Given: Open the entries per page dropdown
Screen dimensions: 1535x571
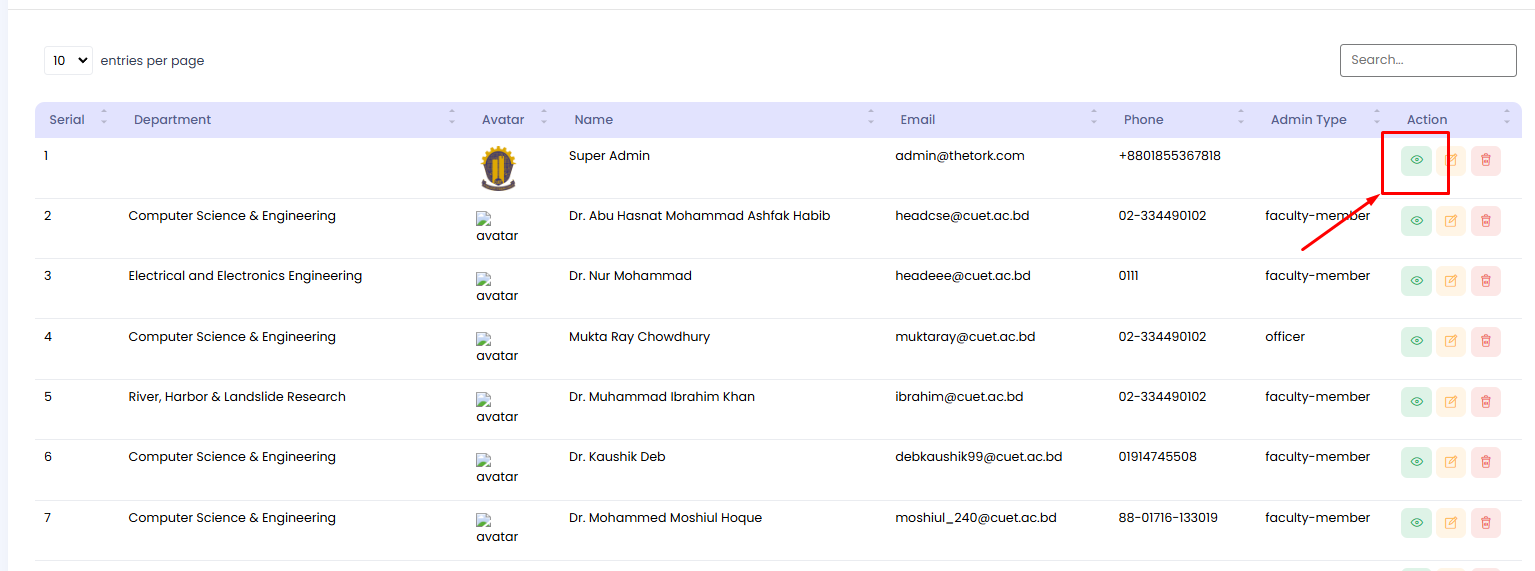Looking at the screenshot, I should click(68, 61).
